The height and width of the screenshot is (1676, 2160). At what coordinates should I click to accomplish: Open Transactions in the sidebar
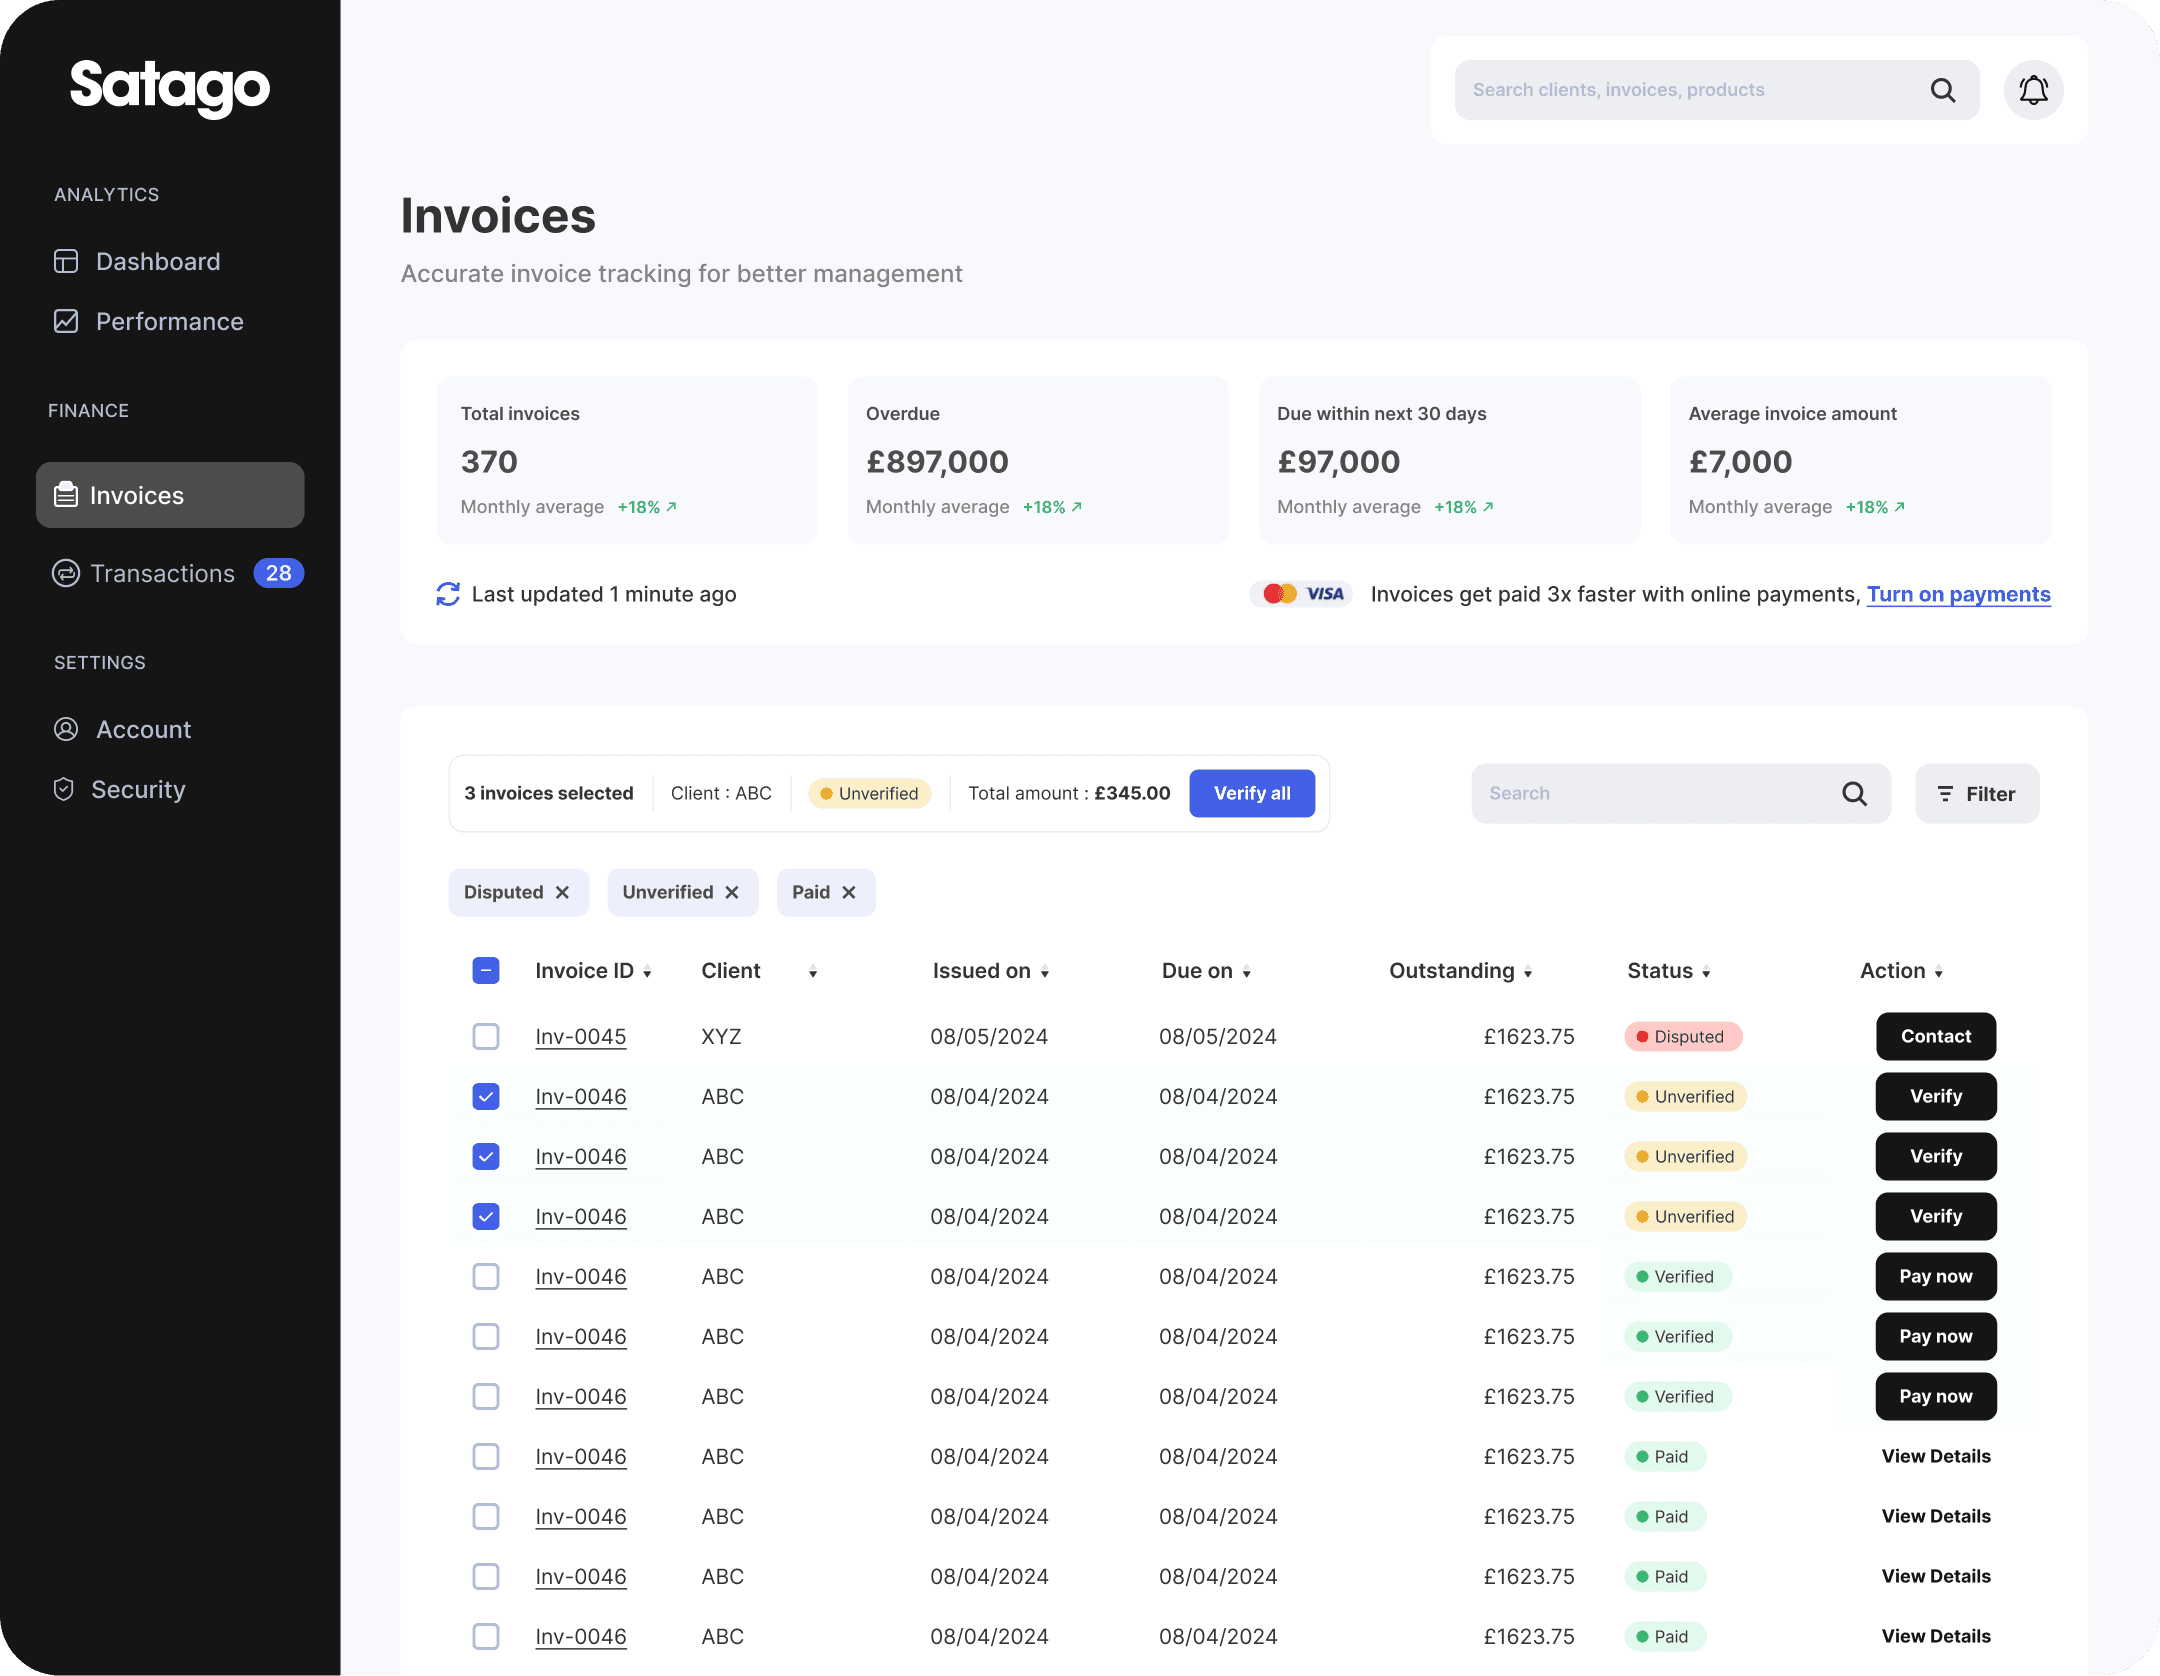coord(163,573)
